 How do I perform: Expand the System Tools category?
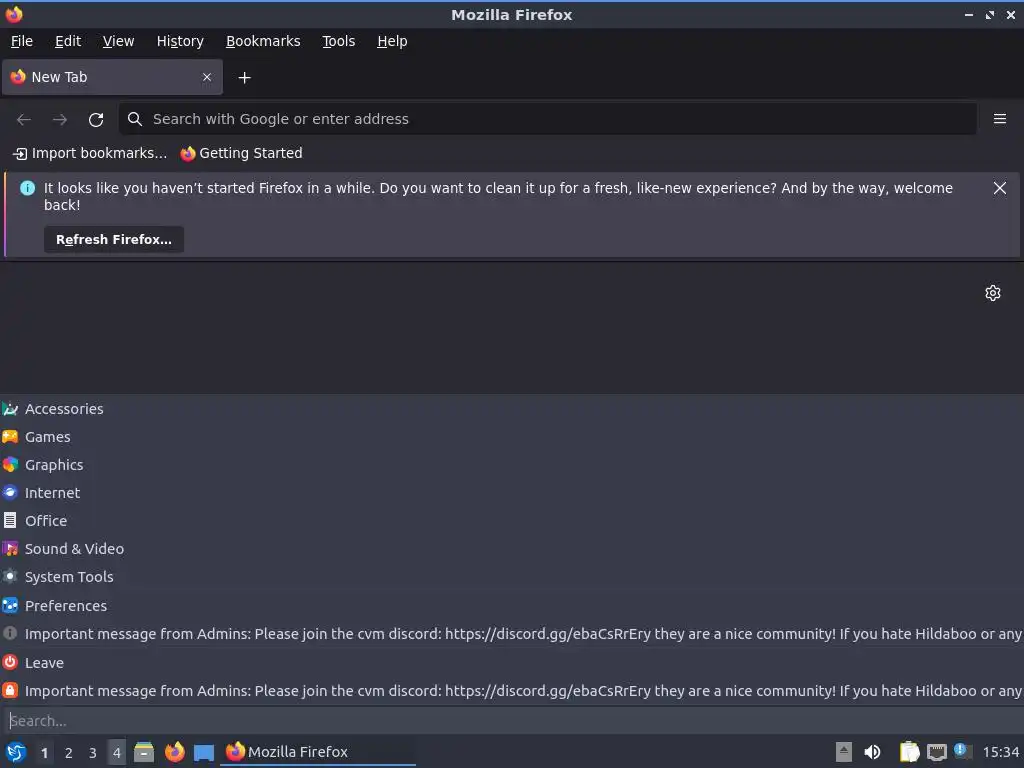tap(512, 577)
